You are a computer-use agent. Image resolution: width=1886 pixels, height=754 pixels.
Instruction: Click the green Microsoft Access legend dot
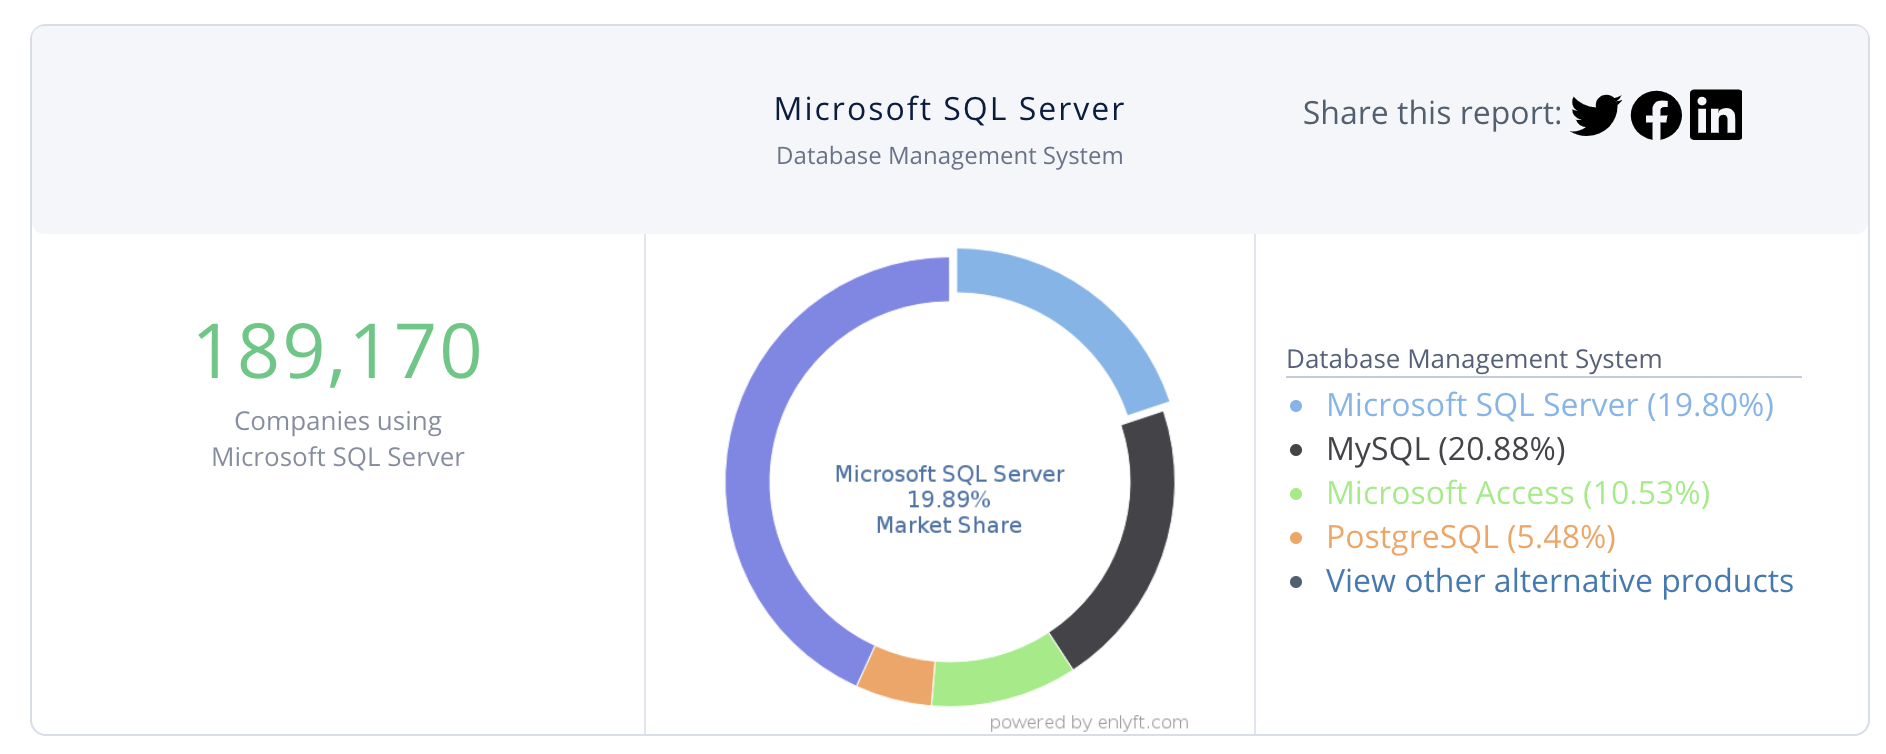[x=1296, y=494]
